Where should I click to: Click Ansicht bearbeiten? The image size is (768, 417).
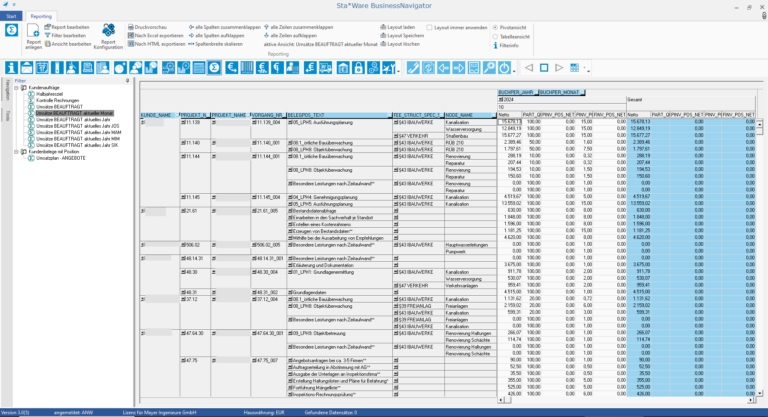tap(68, 44)
